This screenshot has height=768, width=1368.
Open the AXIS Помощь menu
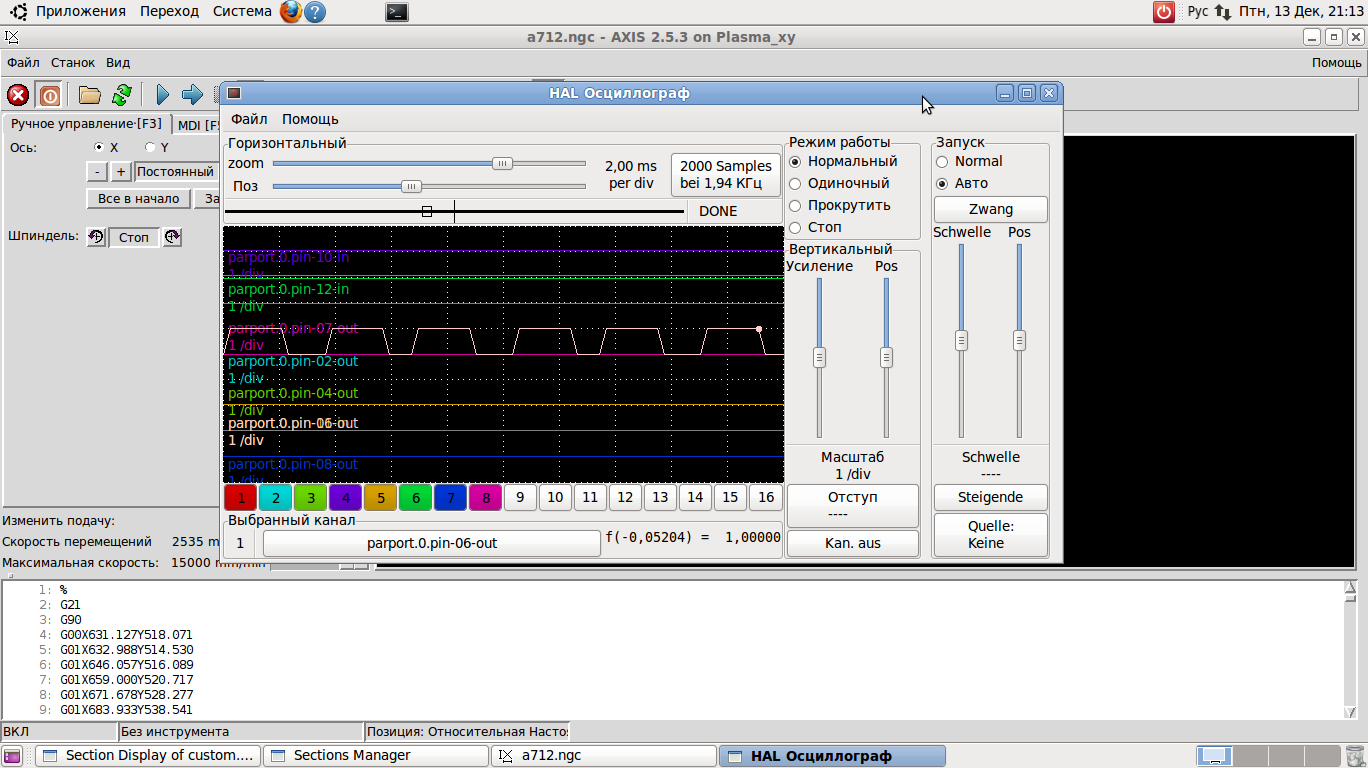click(x=1337, y=62)
